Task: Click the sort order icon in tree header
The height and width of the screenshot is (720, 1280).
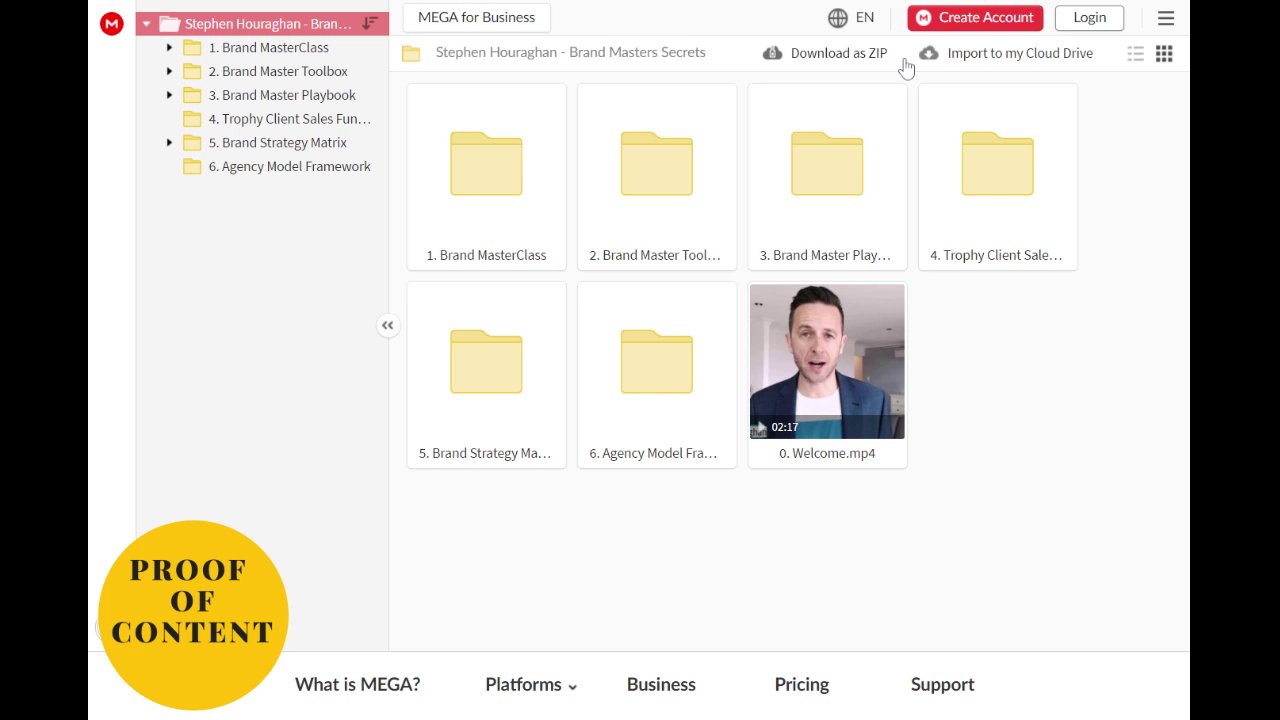Action: (370, 23)
